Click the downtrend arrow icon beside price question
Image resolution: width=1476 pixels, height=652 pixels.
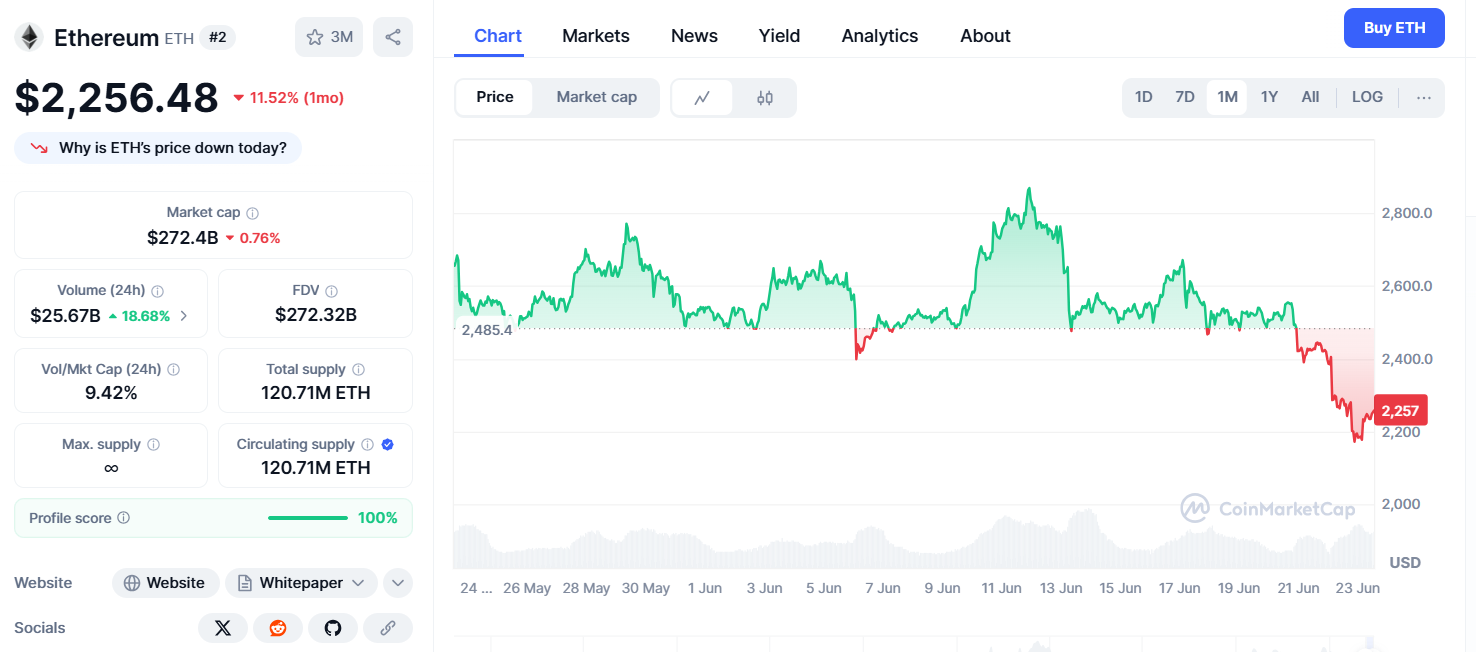coord(39,148)
